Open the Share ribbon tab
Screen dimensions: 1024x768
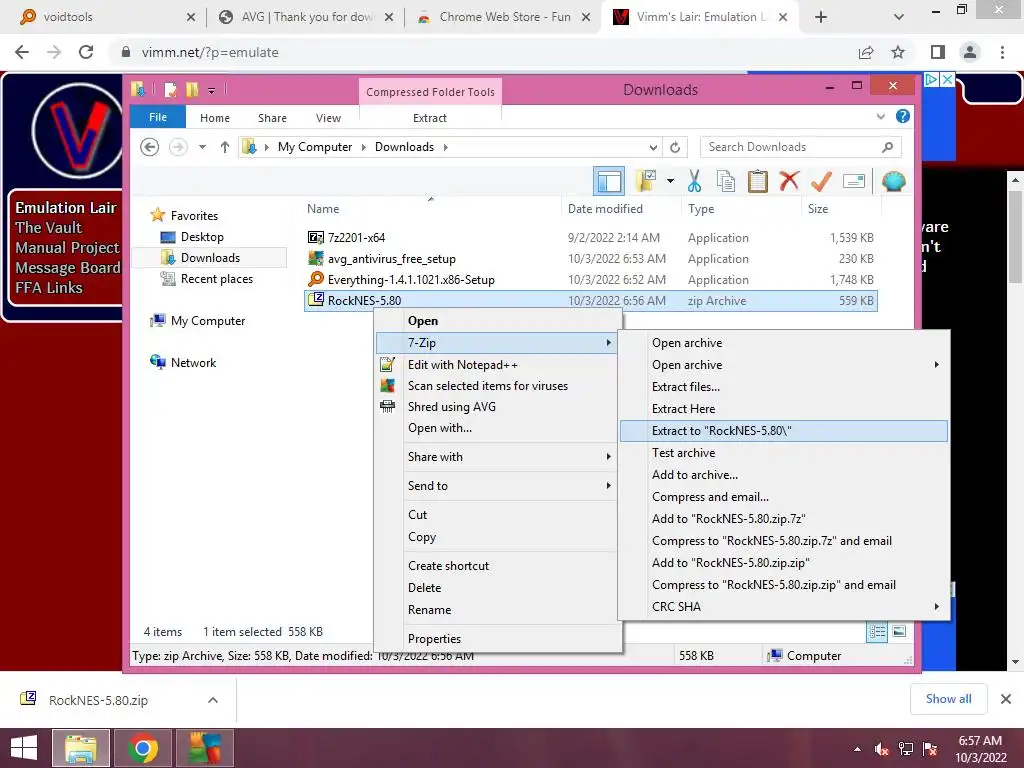pyautogui.click(x=272, y=118)
